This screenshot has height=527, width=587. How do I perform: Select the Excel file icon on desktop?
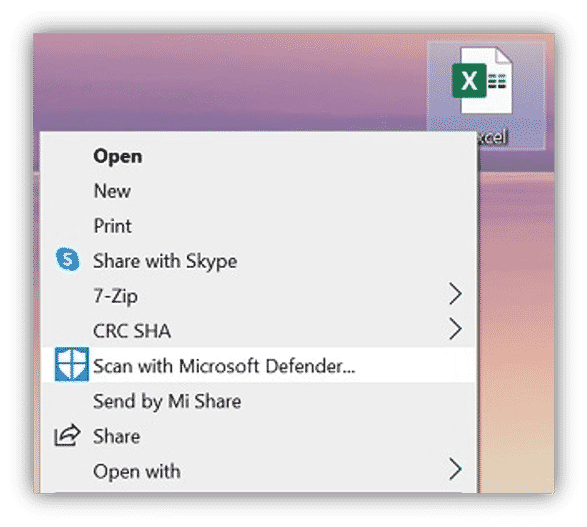point(482,80)
